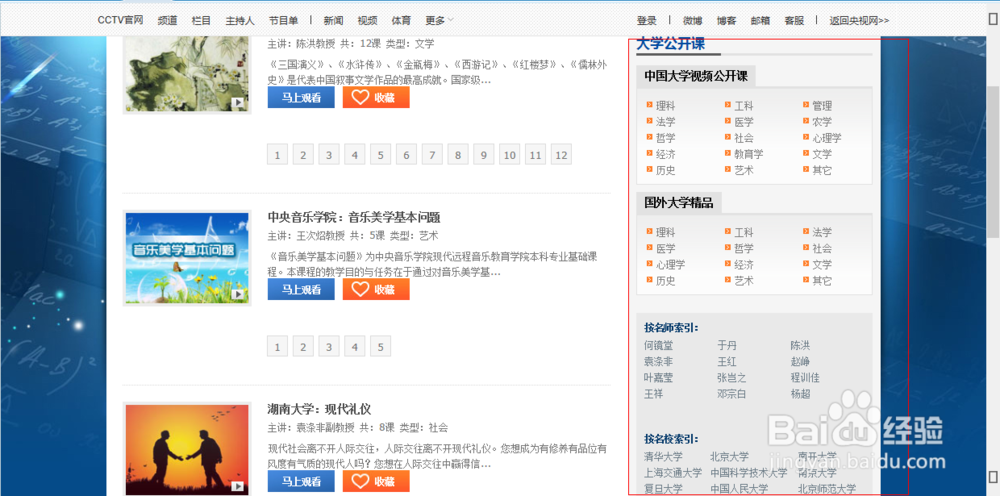Image resolution: width=1000 pixels, height=496 pixels.
Task: Select 清华大学 in 按名校索引
Action: click(663, 456)
